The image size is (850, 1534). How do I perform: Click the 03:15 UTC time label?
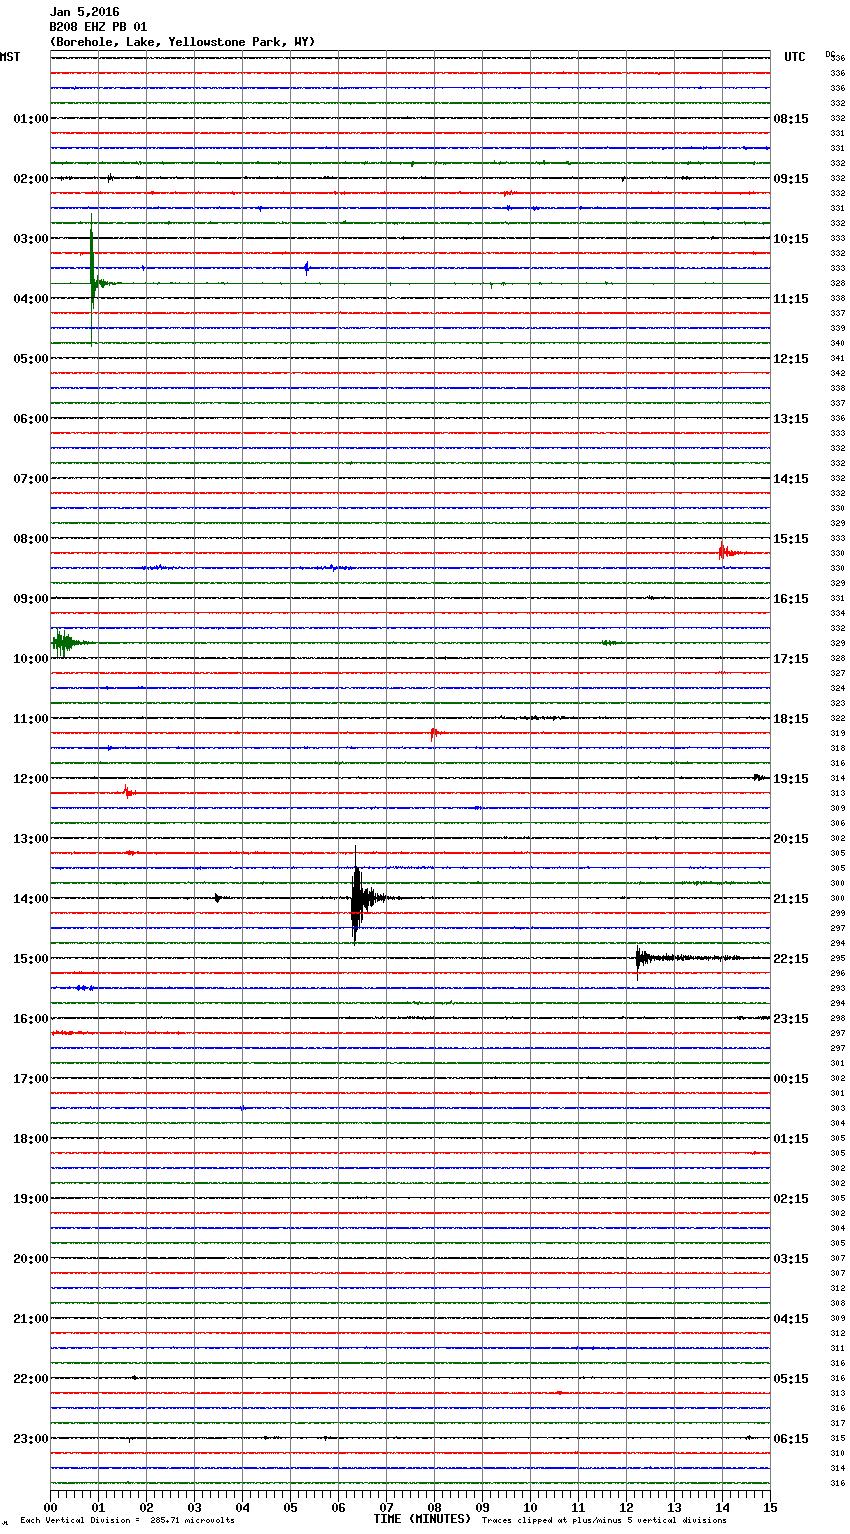pyautogui.click(x=791, y=1259)
